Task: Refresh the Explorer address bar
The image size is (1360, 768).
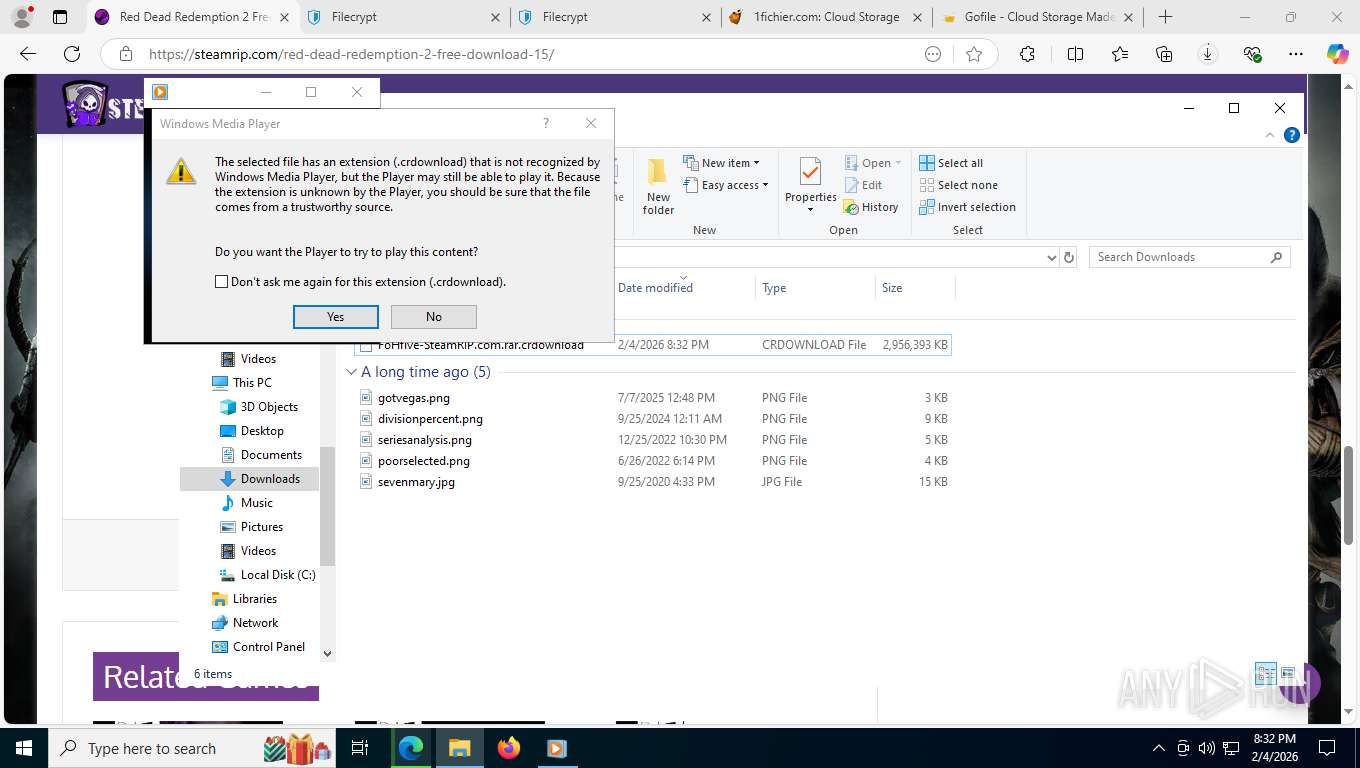Action: coord(1069,257)
